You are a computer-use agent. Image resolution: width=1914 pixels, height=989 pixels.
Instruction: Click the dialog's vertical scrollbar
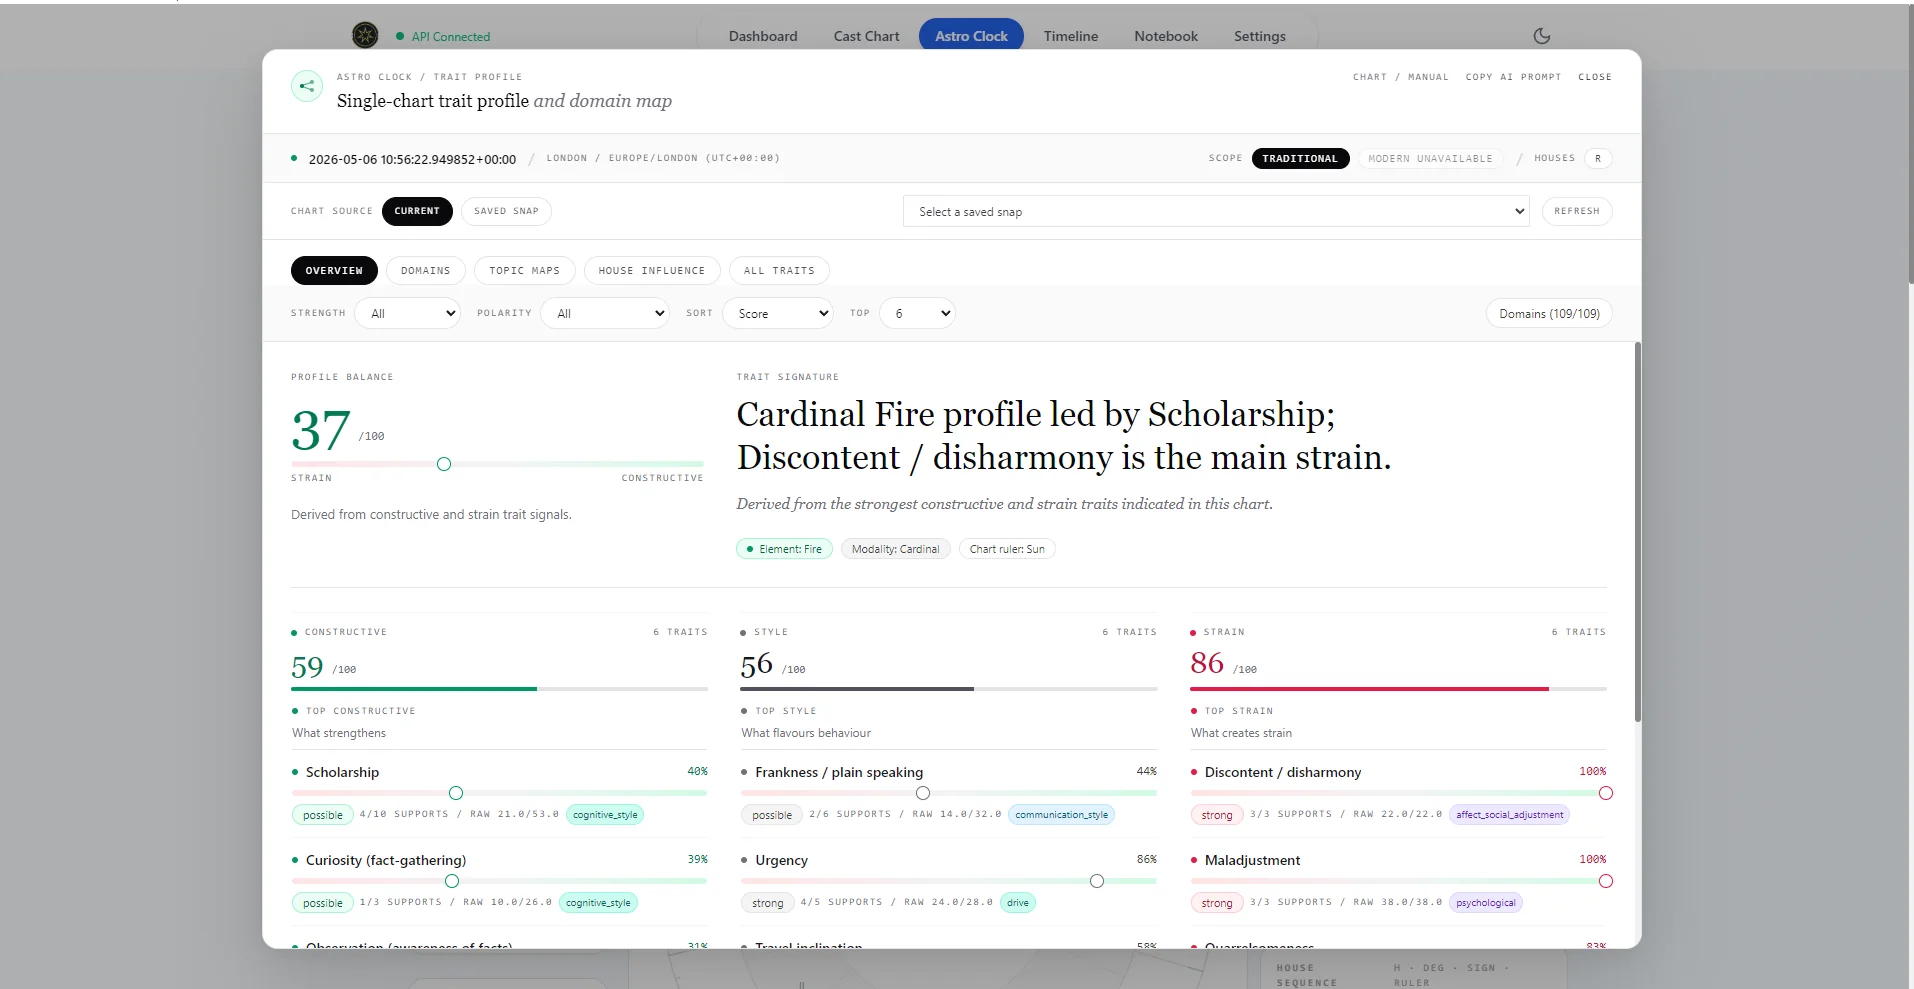pyautogui.click(x=1637, y=532)
